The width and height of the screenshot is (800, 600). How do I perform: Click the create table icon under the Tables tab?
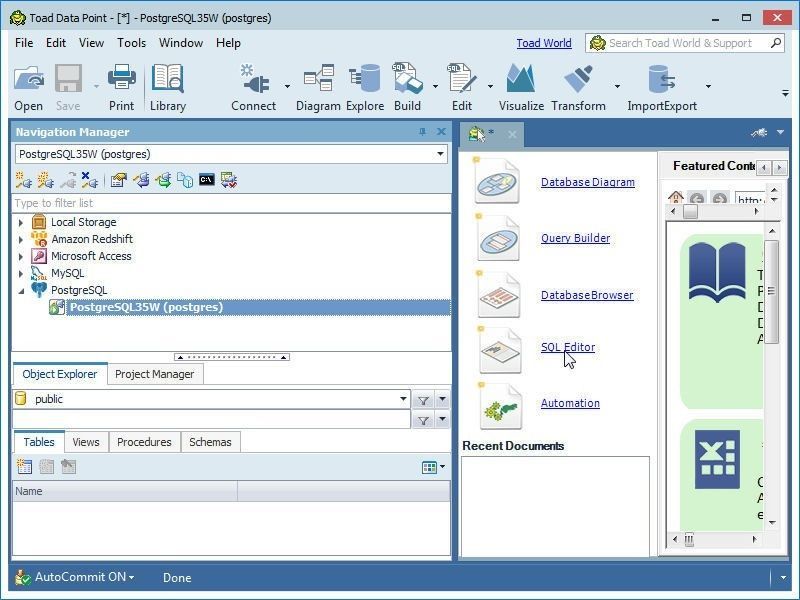click(x=24, y=467)
